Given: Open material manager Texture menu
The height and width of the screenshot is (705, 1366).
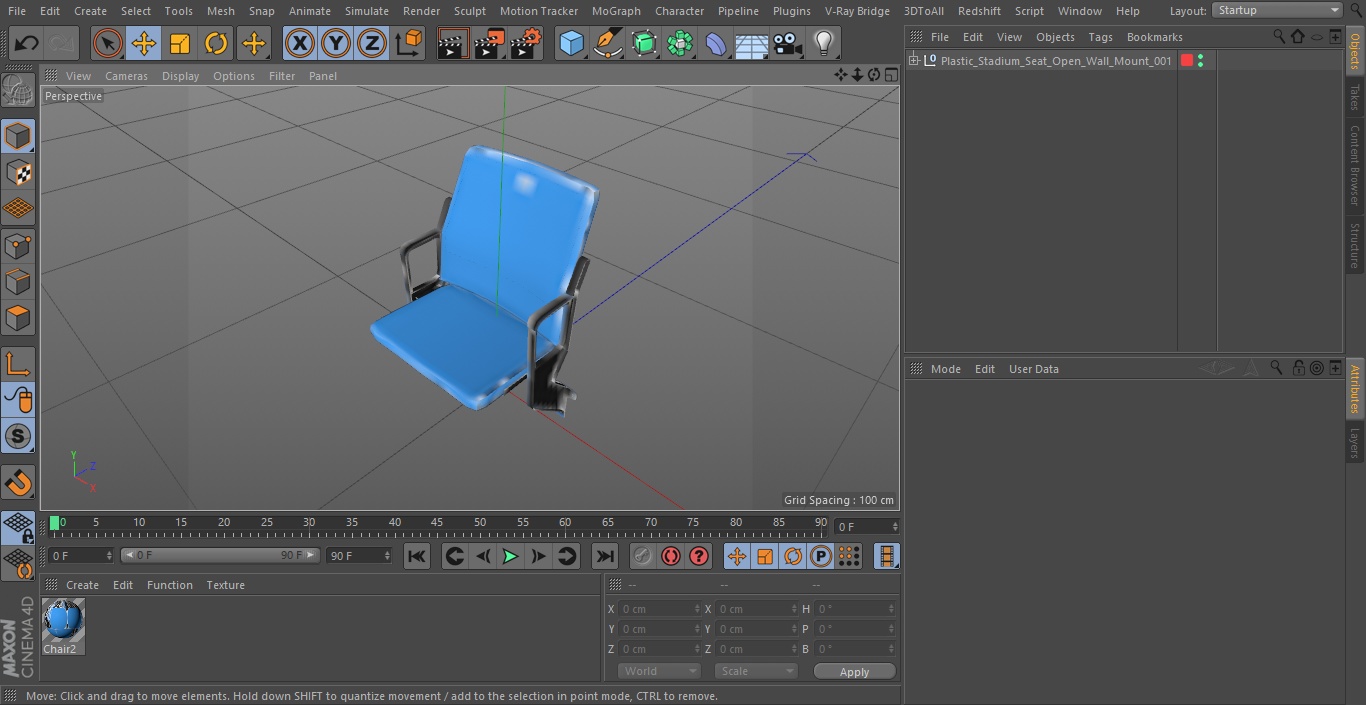Looking at the screenshot, I should [225, 585].
